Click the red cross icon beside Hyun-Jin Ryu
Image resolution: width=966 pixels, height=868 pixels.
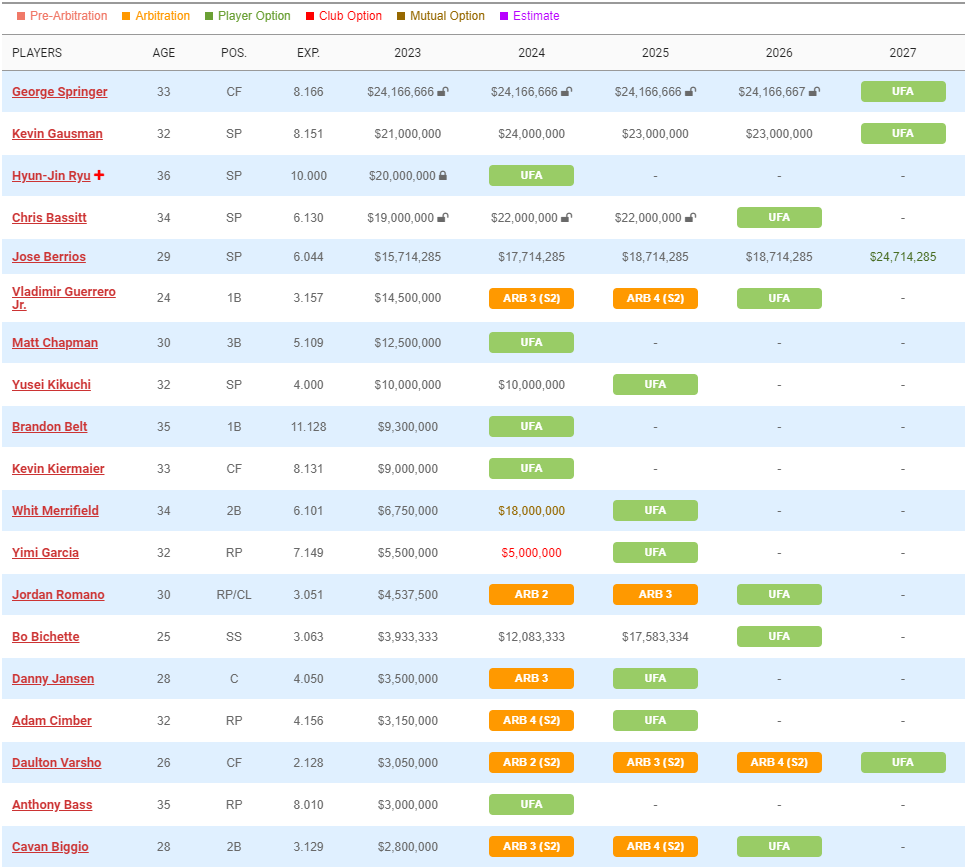(99, 175)
